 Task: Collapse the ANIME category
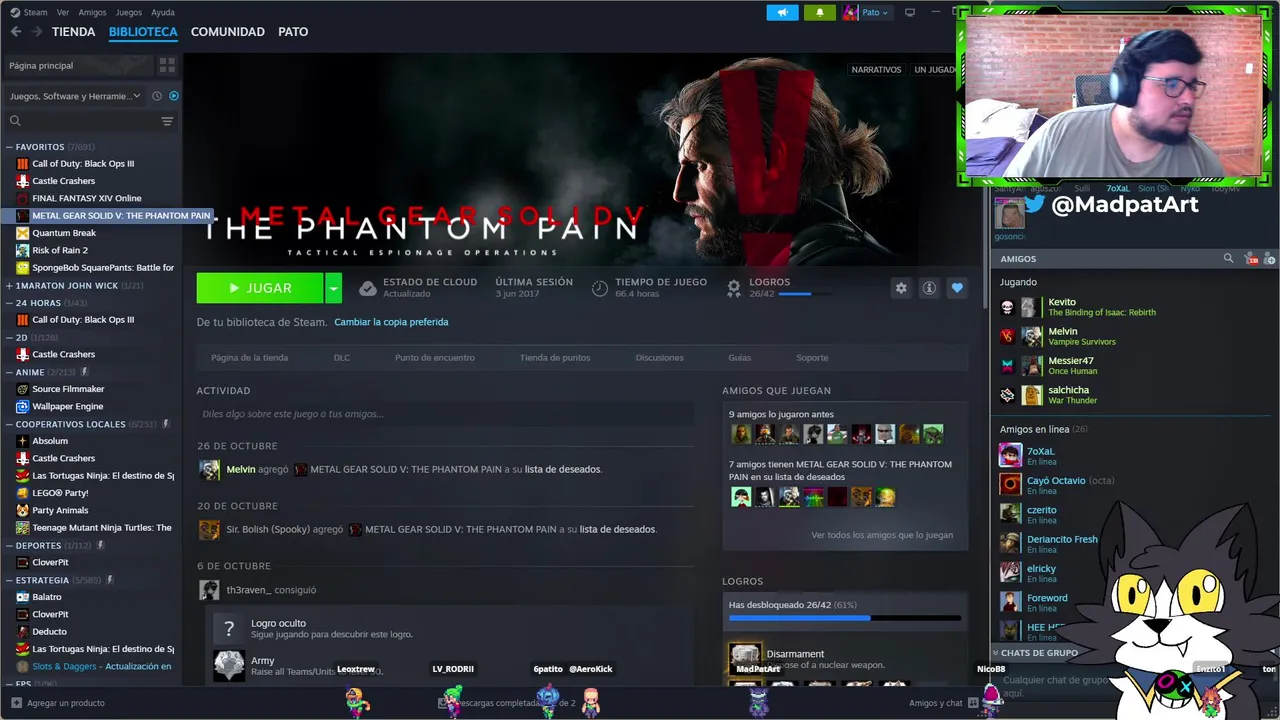coord(9,372)
